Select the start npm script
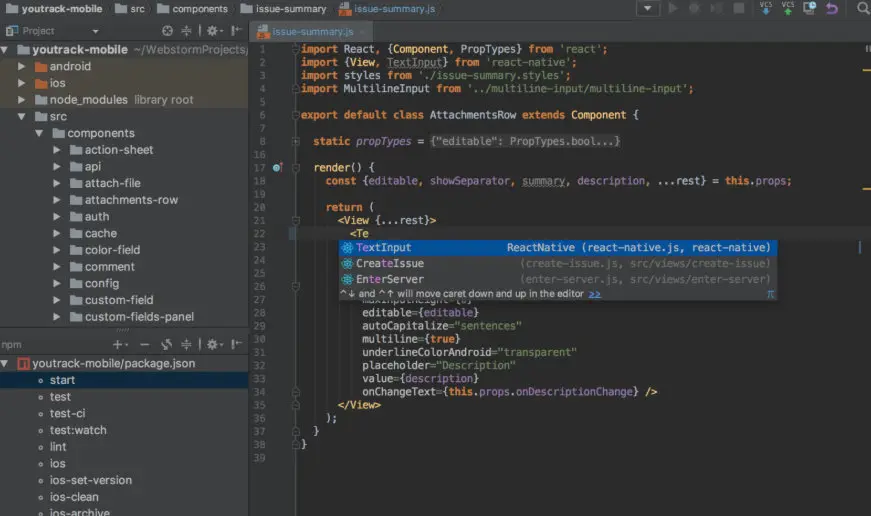Screen dimensions: 871x516 pos(124,380)
